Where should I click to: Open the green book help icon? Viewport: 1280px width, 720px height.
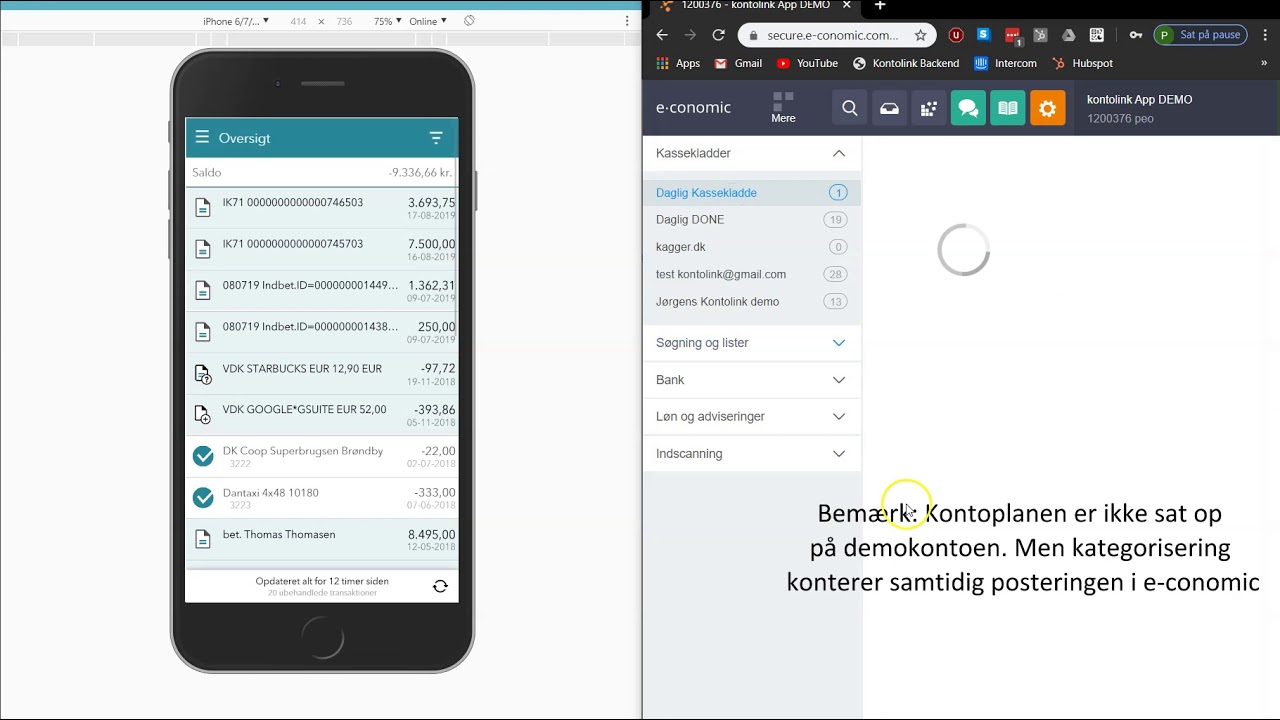(1008, 108)
